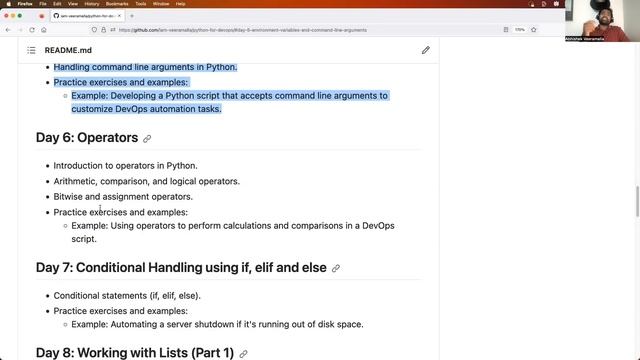
Task: Click the tracking protection shield icon
Action: coord(94,30)
